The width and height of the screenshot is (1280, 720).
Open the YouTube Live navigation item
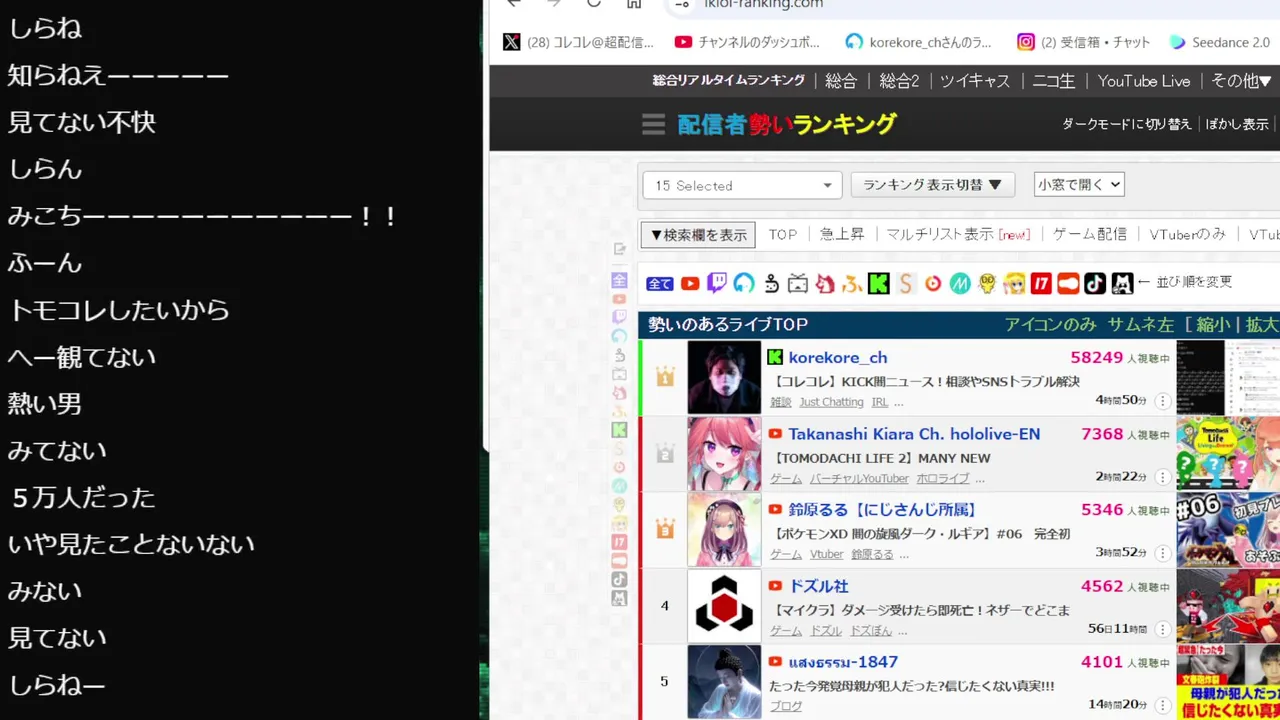(x=1144, y=81)
